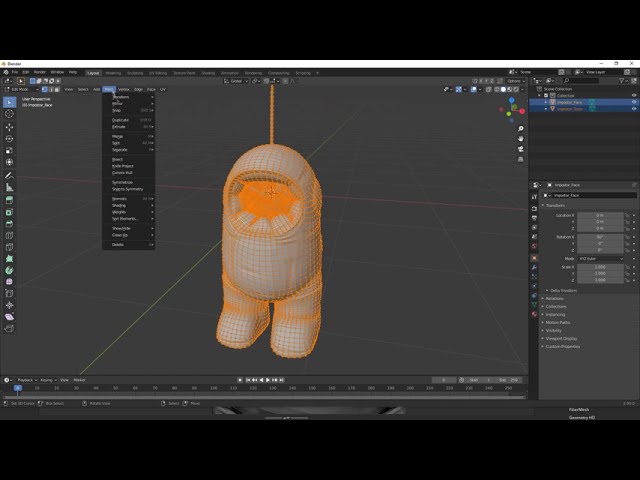Click the Scale Z value field
The image size is (640, 480).
pyautogui.click(x=600, y=280)
